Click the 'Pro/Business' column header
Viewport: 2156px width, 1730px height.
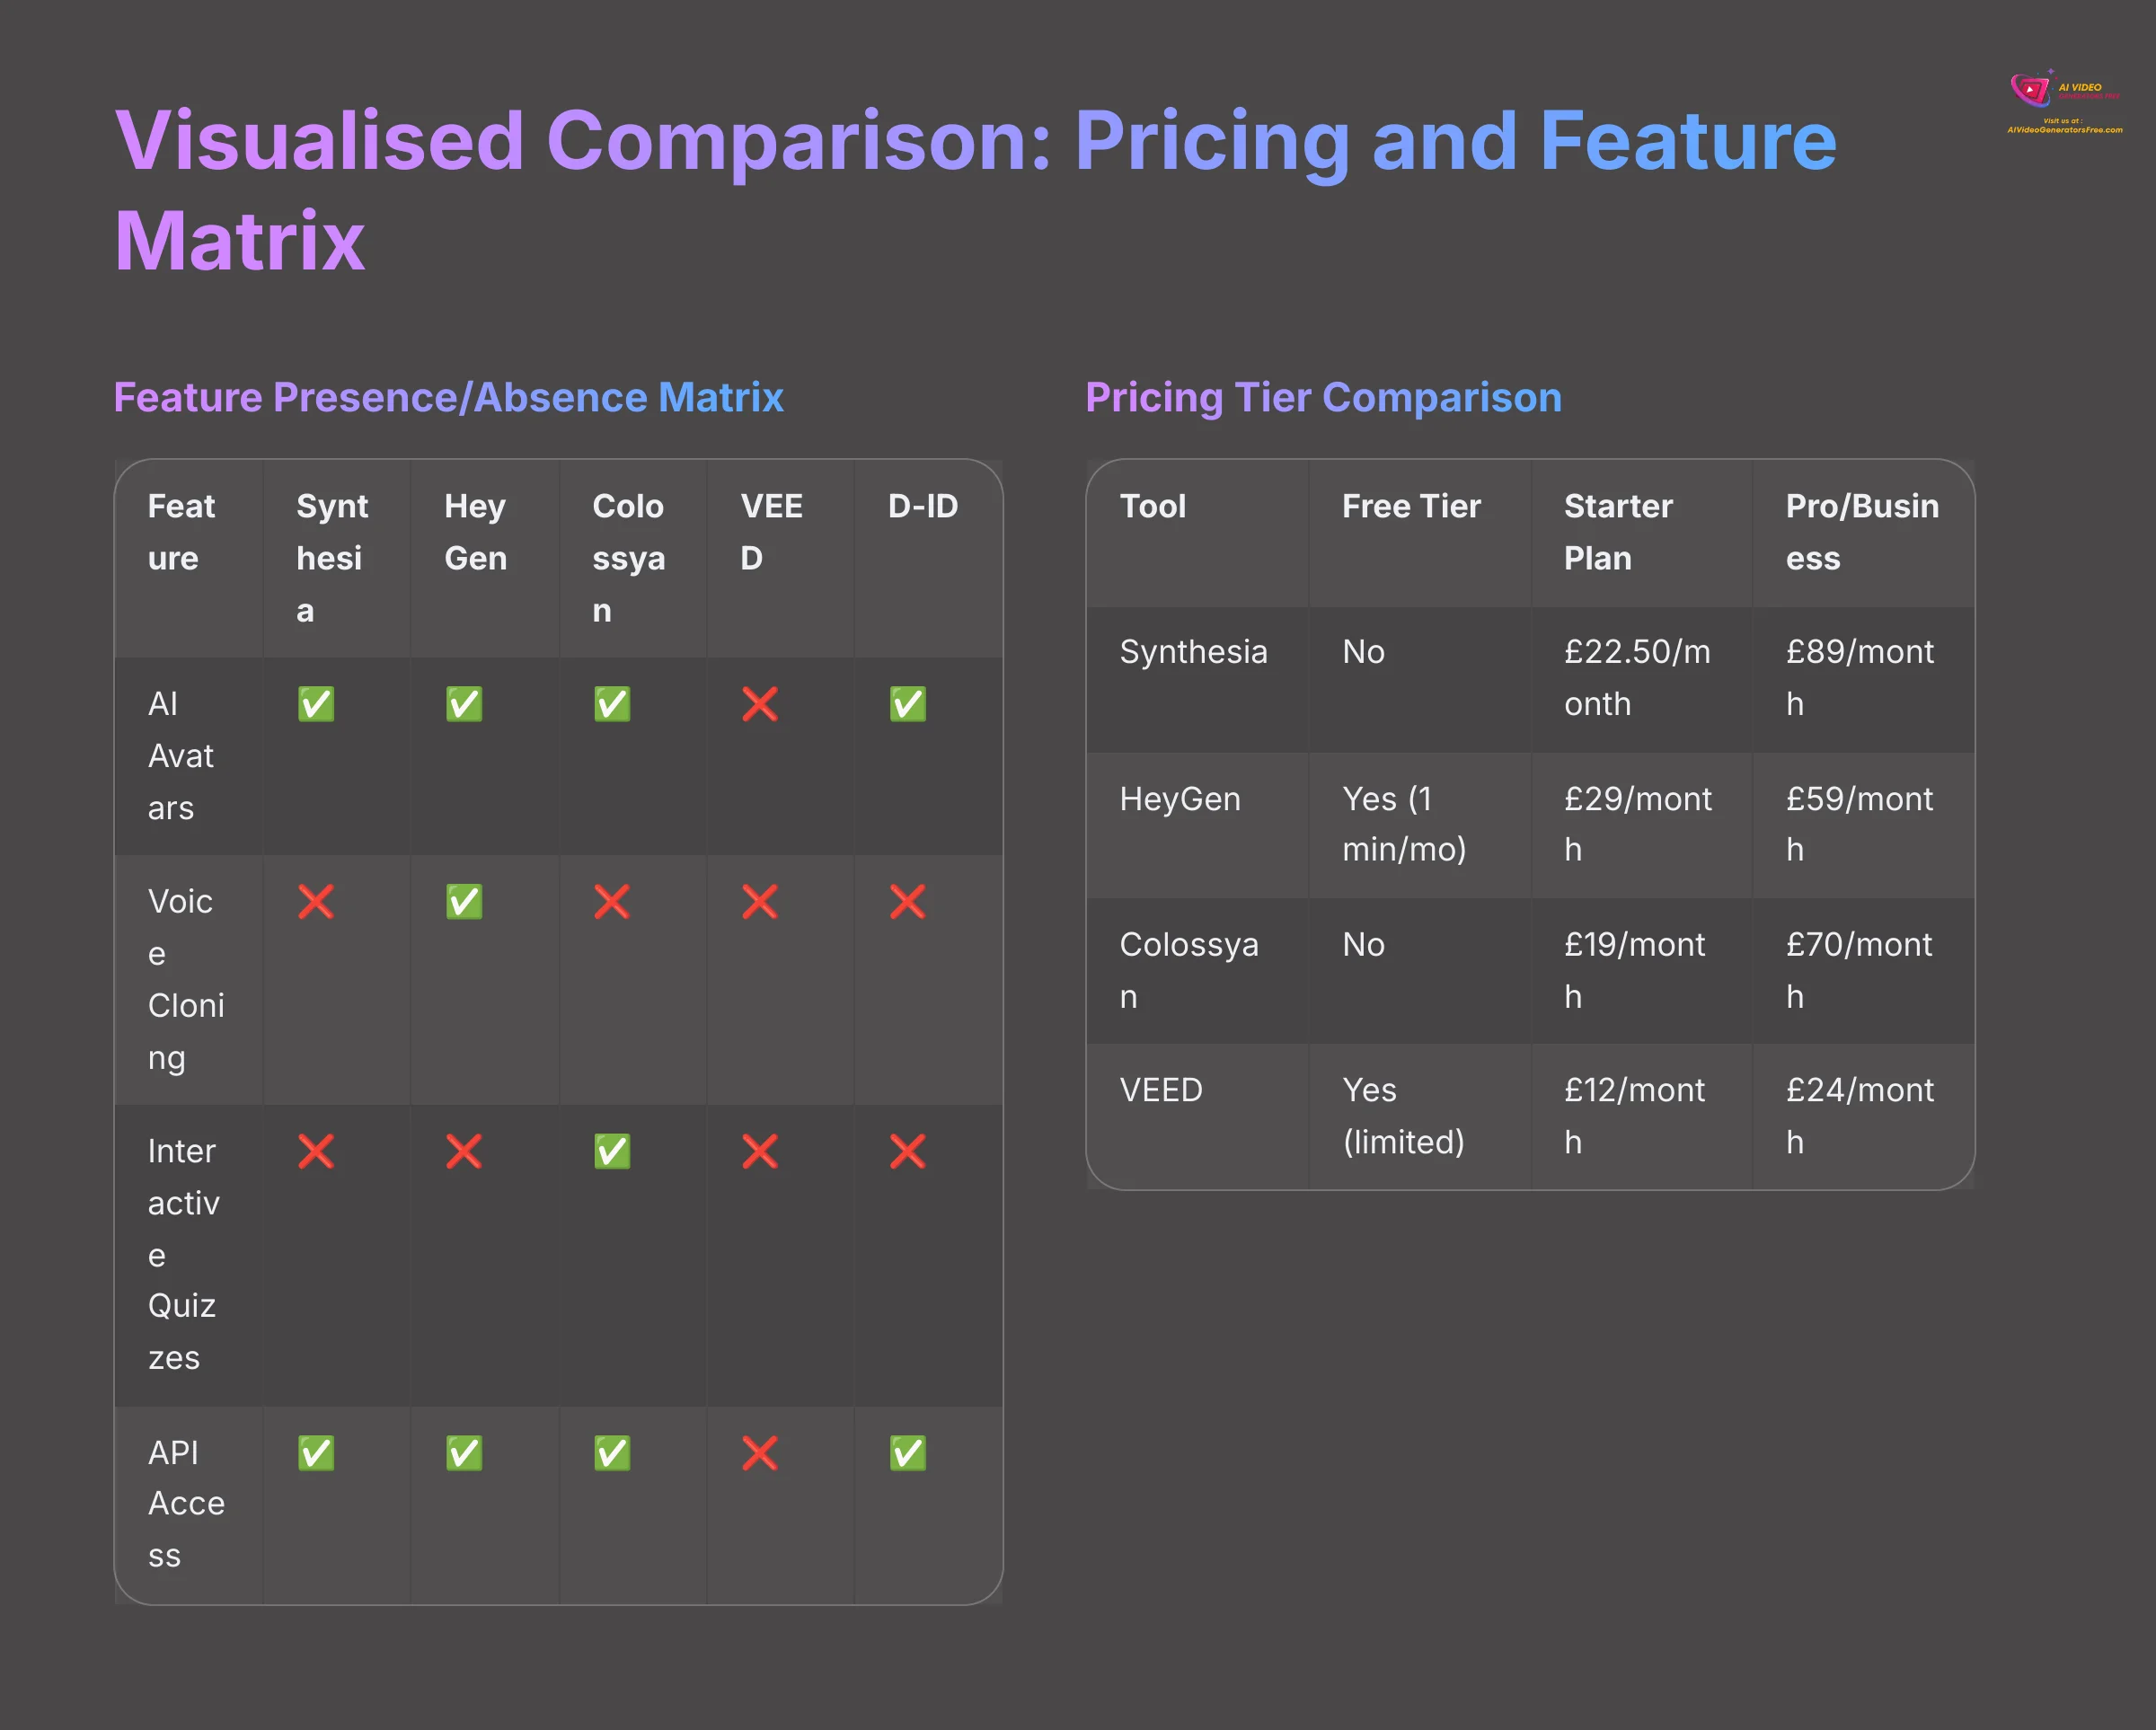coord(1862,532)
